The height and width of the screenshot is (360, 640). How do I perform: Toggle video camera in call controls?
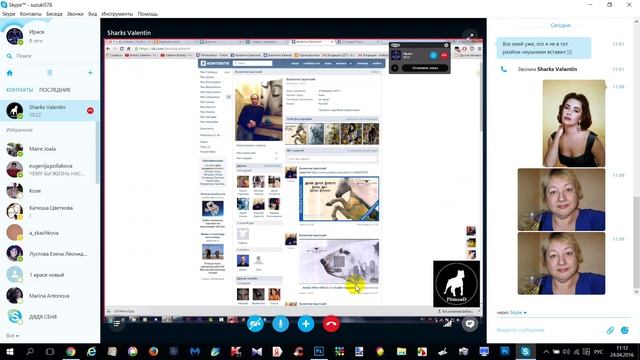pyautogui.click(x=256, y=324)
